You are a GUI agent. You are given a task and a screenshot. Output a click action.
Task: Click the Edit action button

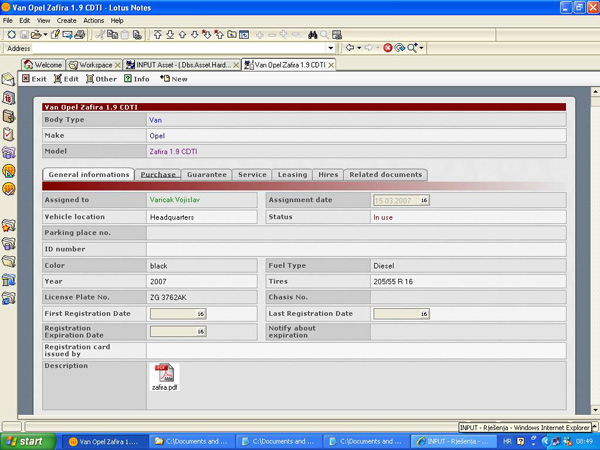pos(66,79)
